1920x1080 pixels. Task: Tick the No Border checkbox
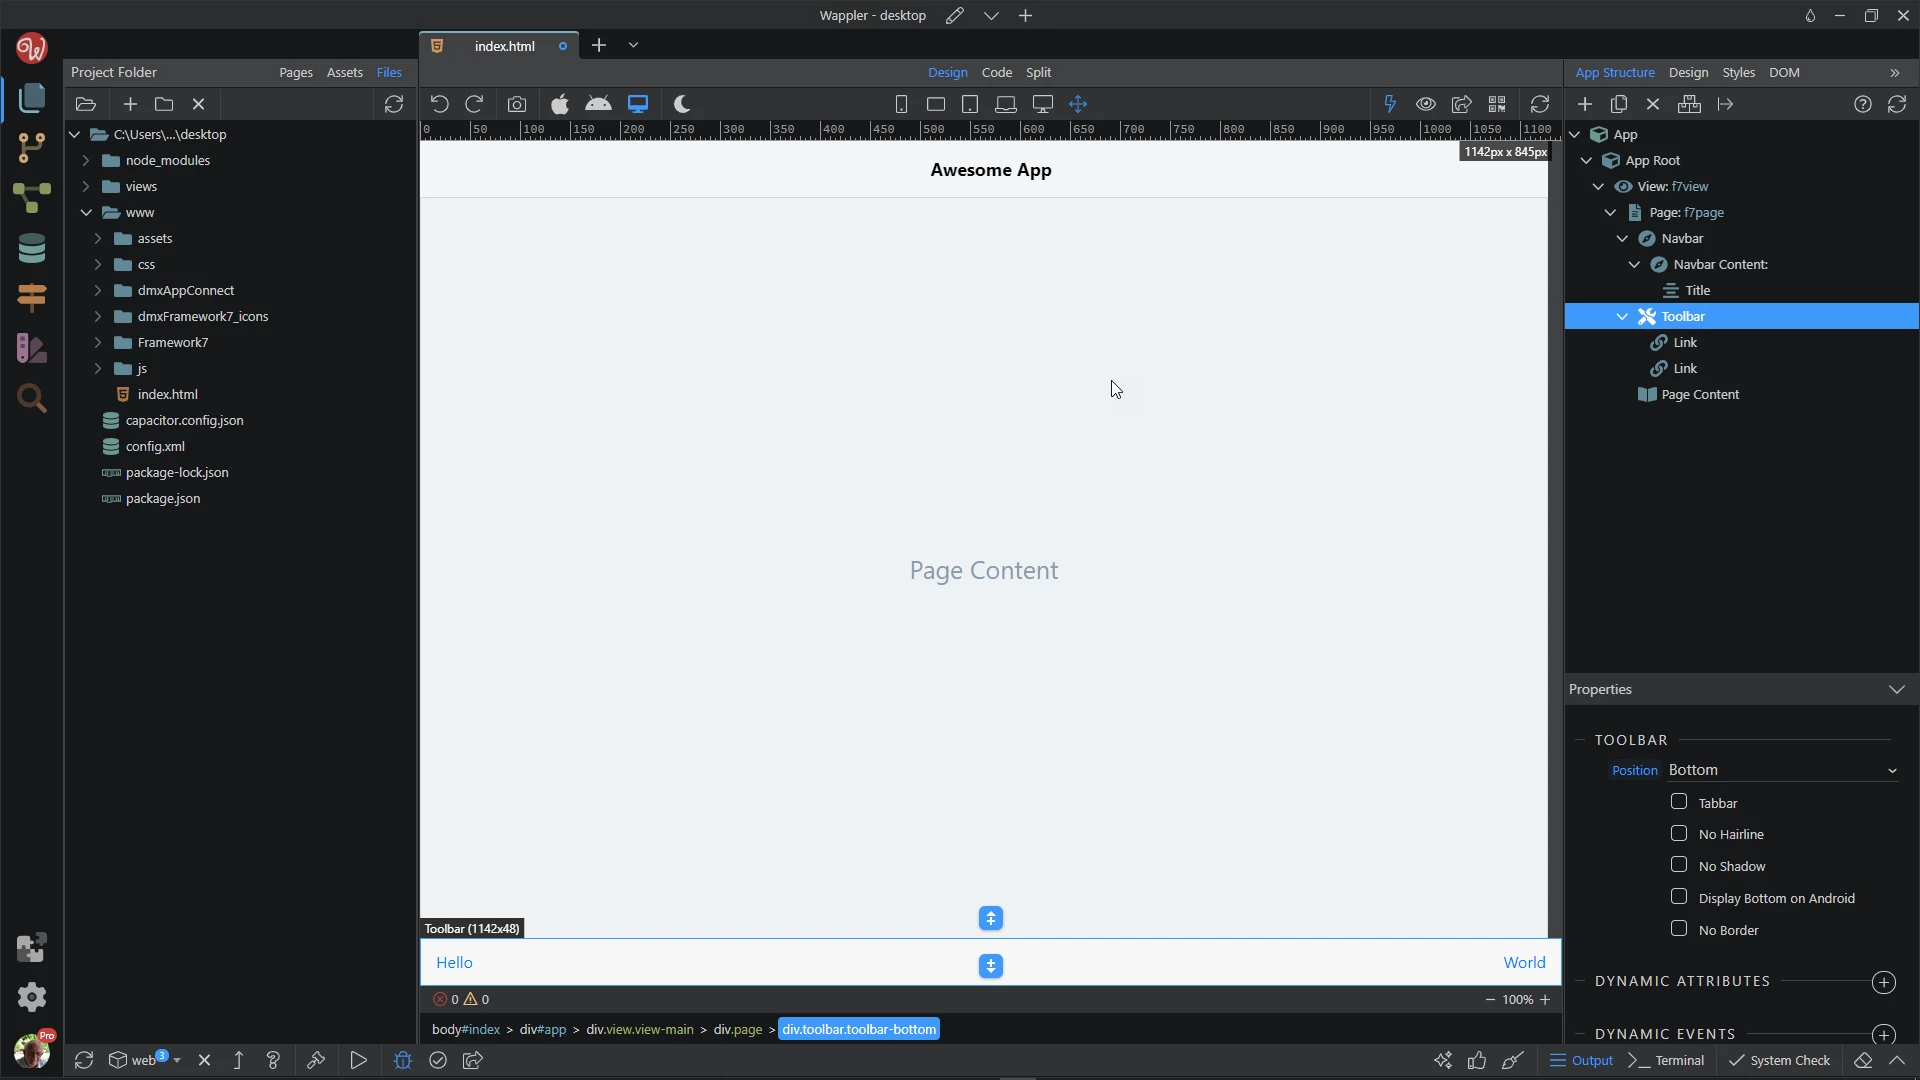(x=1679, y=929)
